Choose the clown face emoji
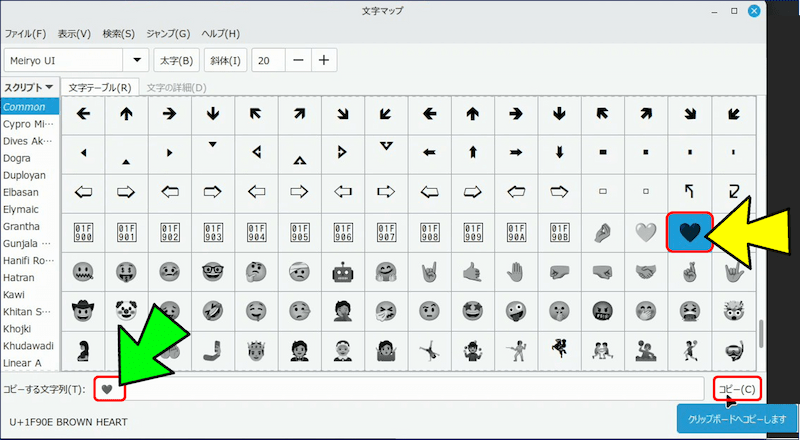800x440 pixels. pyautogui.click(x=126, y=310)
